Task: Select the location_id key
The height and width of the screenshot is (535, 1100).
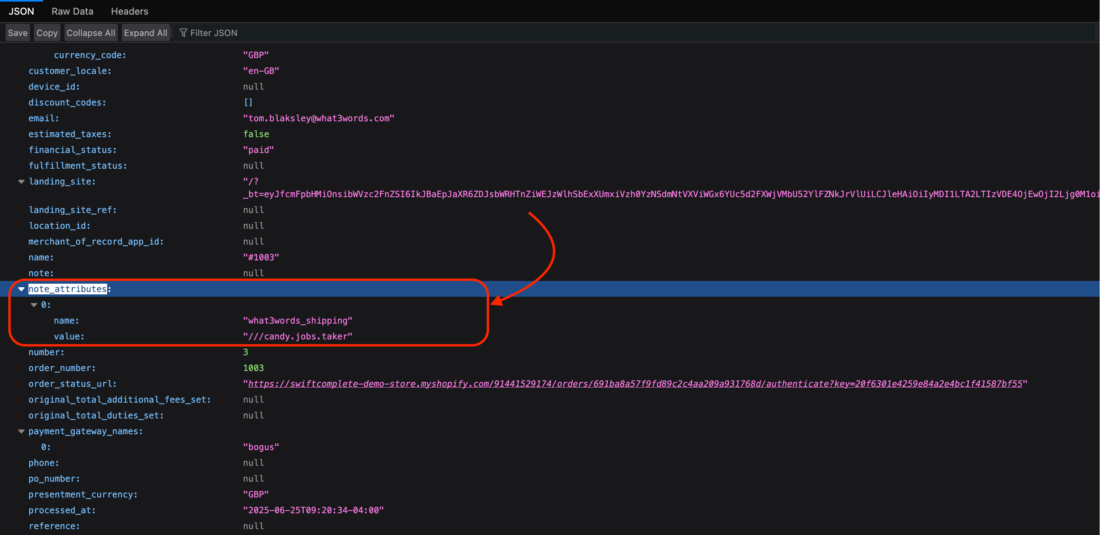Action: pos(60,226)
